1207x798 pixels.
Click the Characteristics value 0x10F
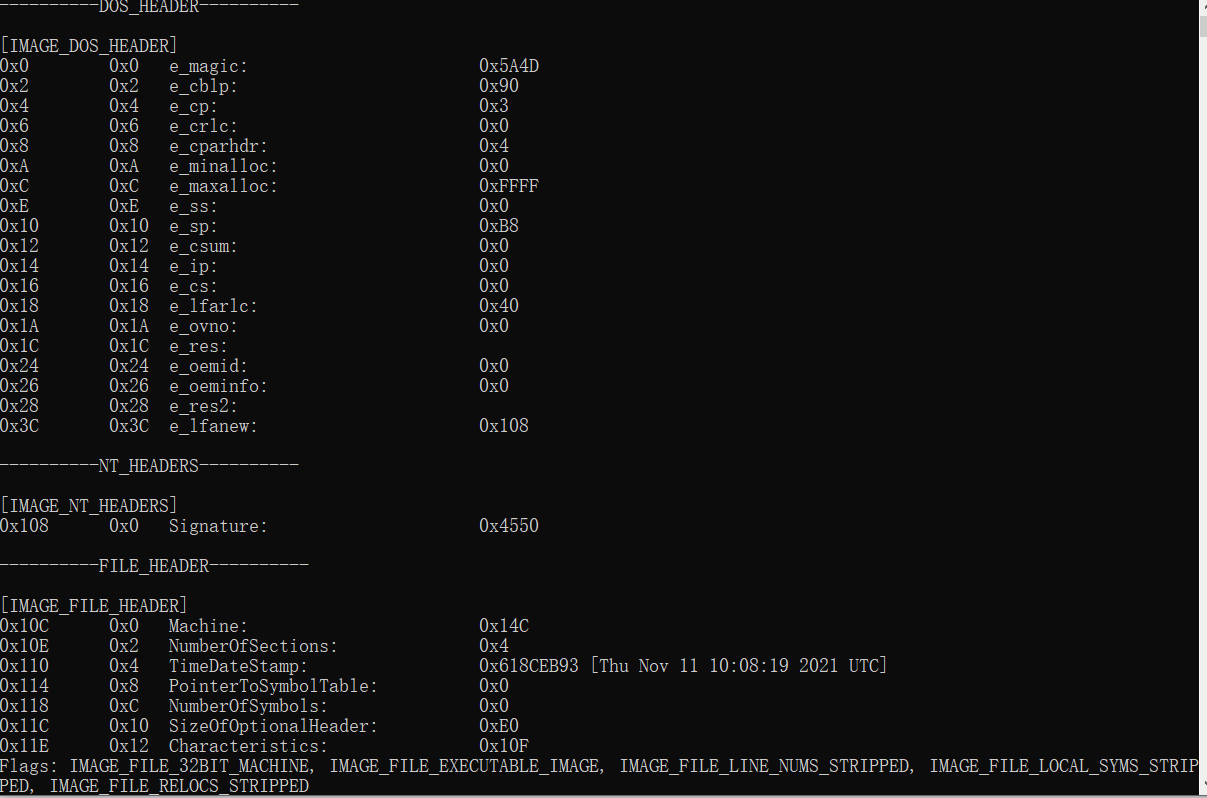pos(504,746)
